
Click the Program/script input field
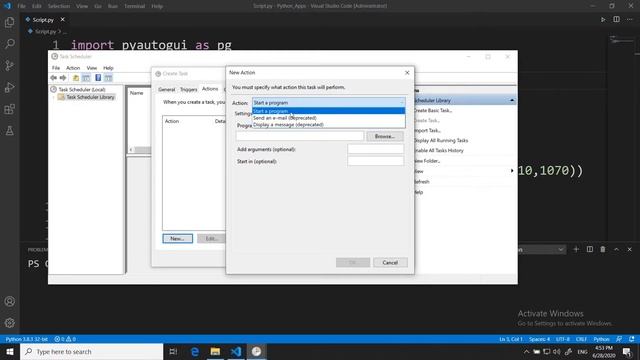point(300,136)
